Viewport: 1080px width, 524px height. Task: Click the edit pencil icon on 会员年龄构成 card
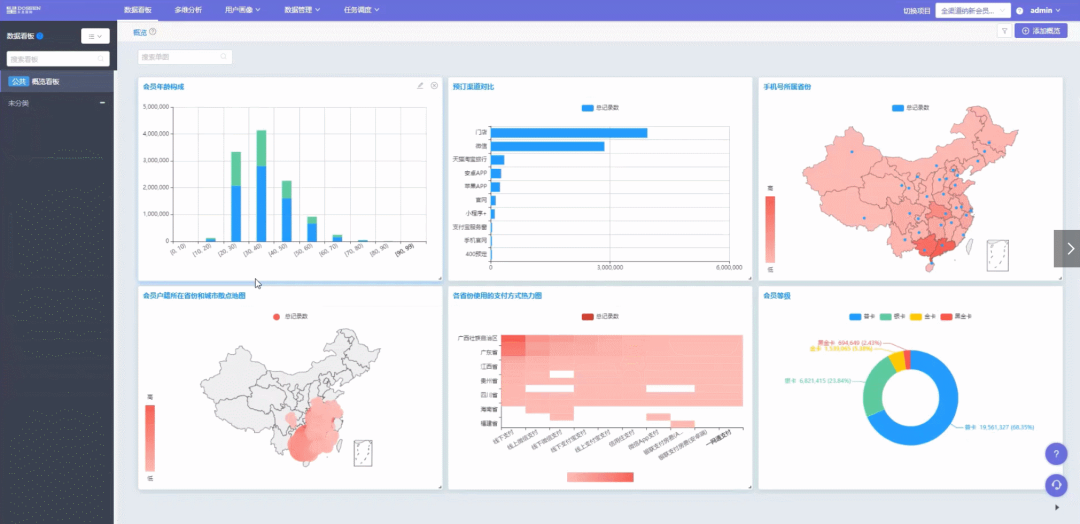click(x=420, y=86)
